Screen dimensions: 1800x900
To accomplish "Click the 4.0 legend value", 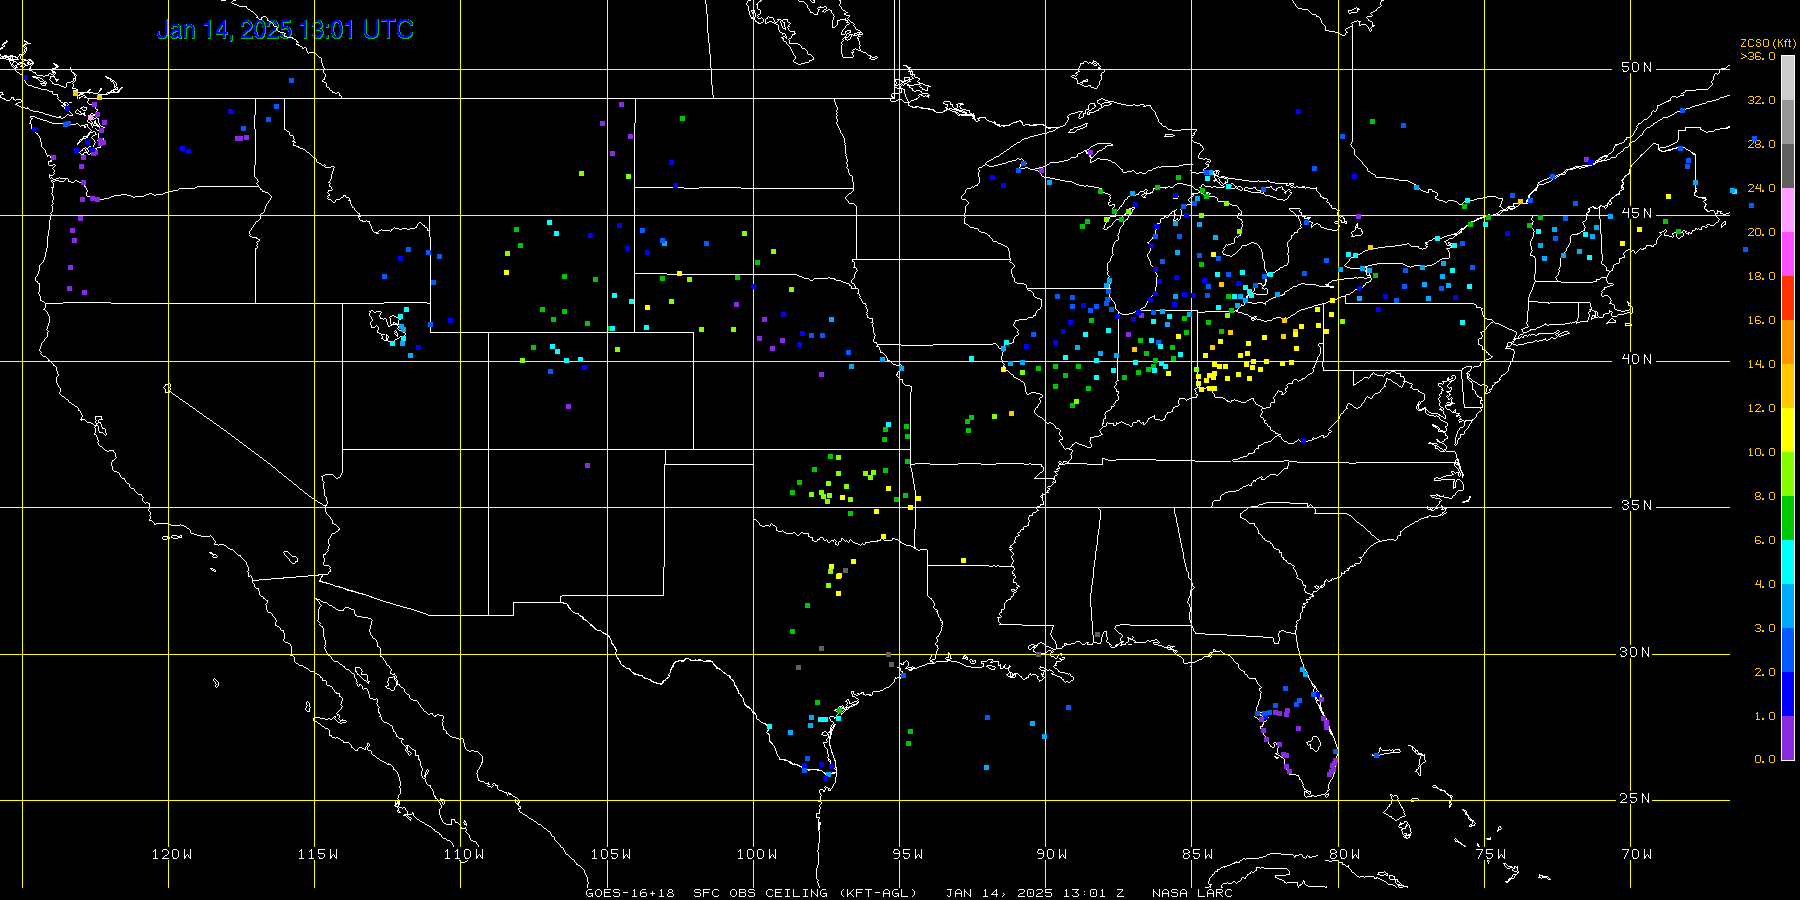I will pyautogui.click(x=1765, y=584).
